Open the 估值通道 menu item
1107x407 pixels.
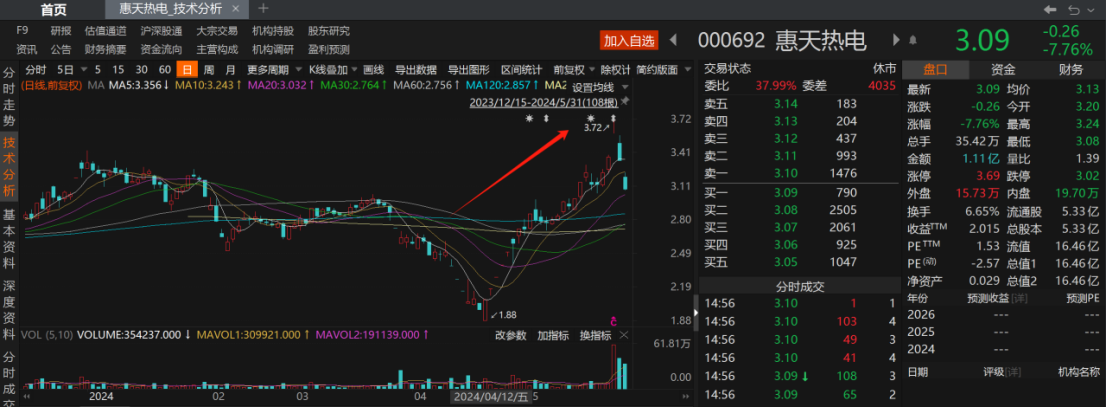coord(105,31)
